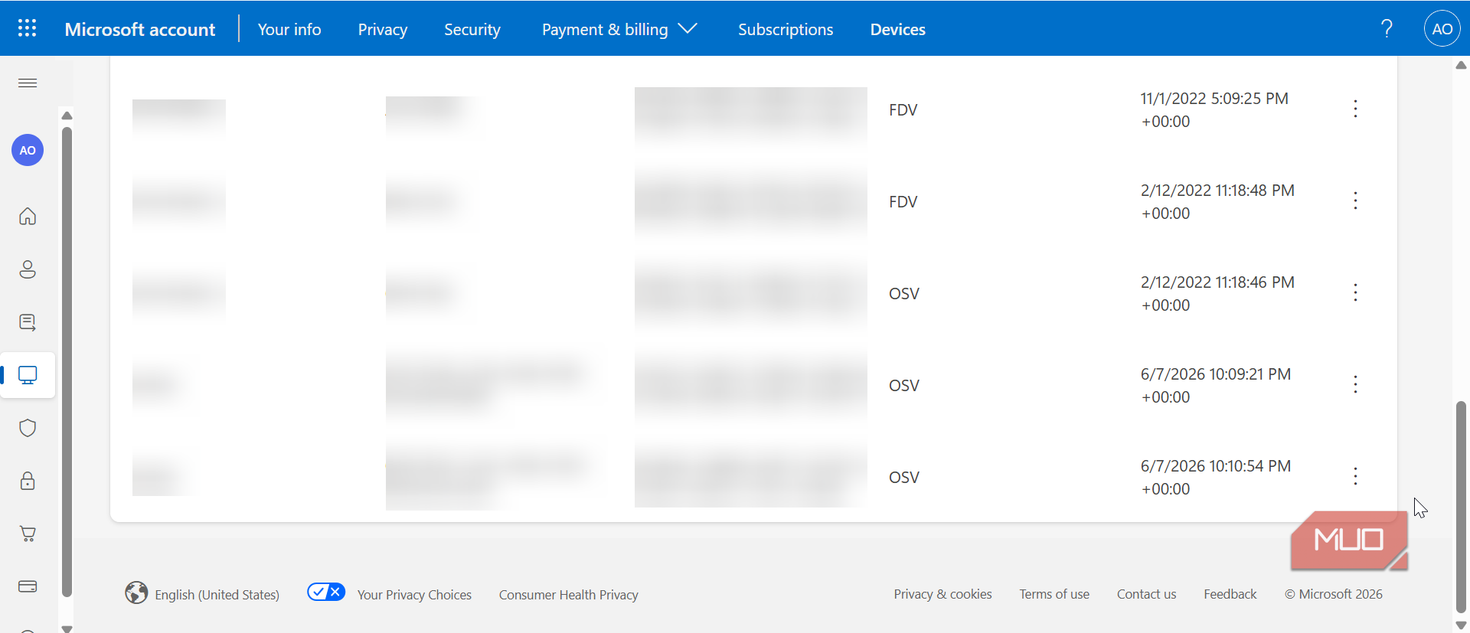Open the AO account avatar in the header
Image resolution: width=1470 pixels, height=633 pixels.
(x=1442, y=29)
